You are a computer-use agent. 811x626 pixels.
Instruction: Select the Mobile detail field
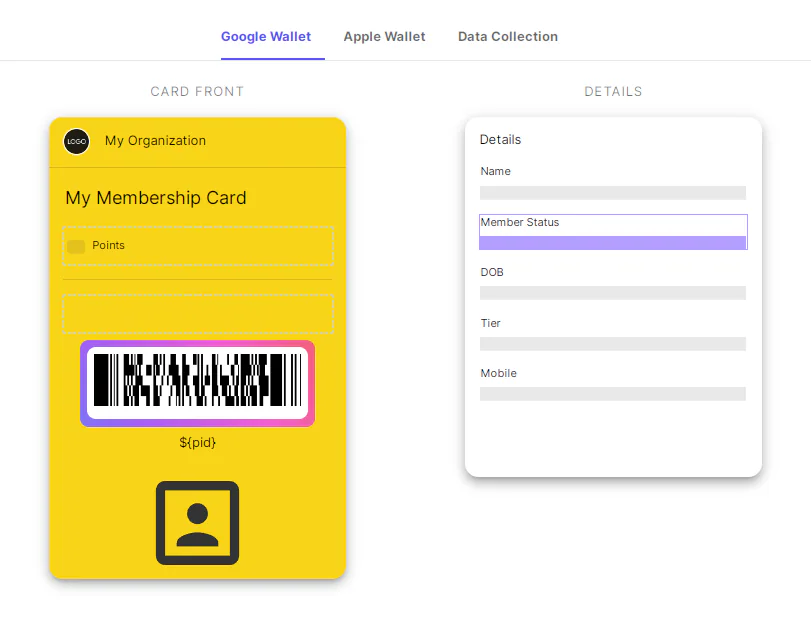click(613, 384)
